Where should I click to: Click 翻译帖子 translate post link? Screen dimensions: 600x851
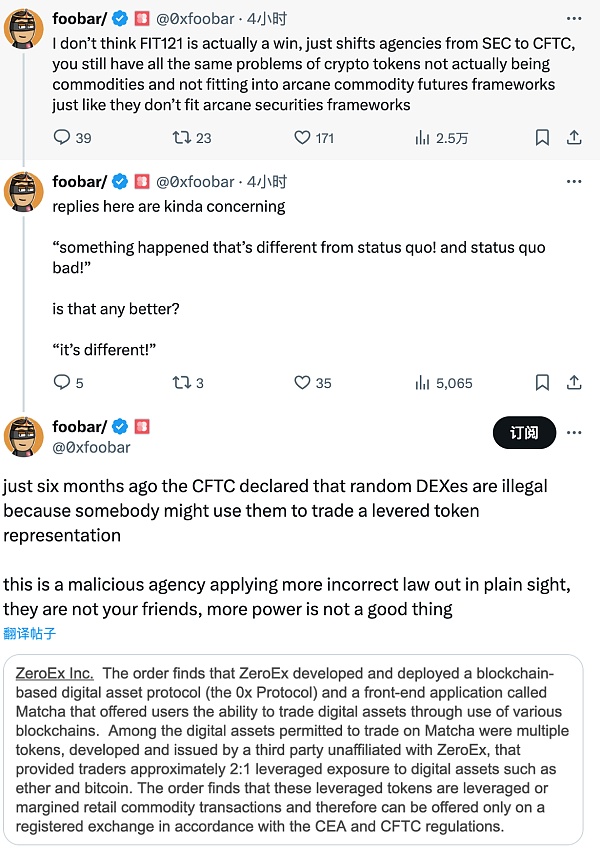(30, 633)
